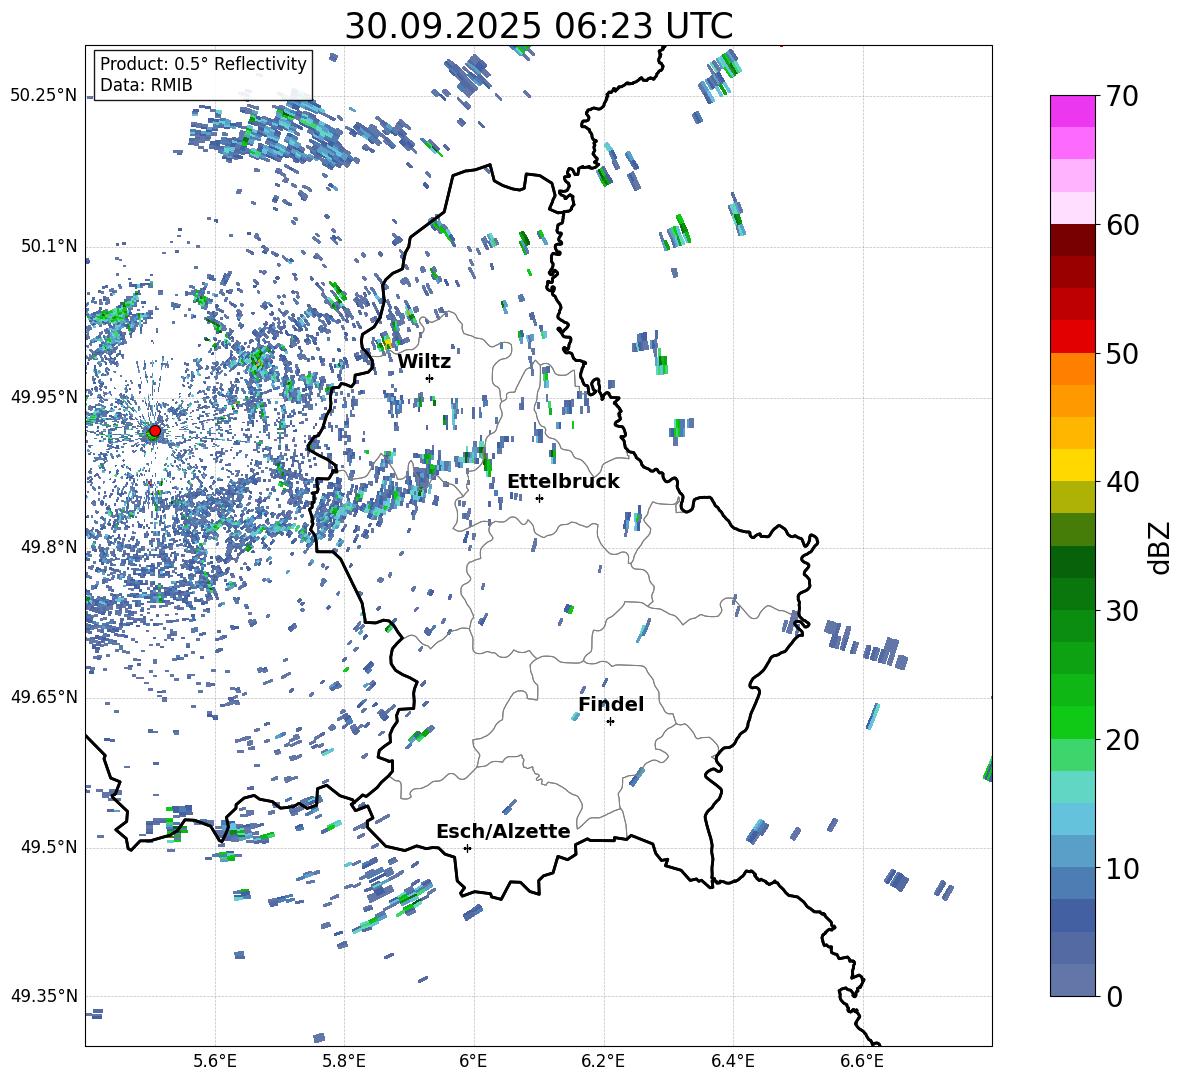The height and width of the screenshot is (1081, 1184).
Task: Click the Esch/Alzette station cross marker
Action: [467, 848]
